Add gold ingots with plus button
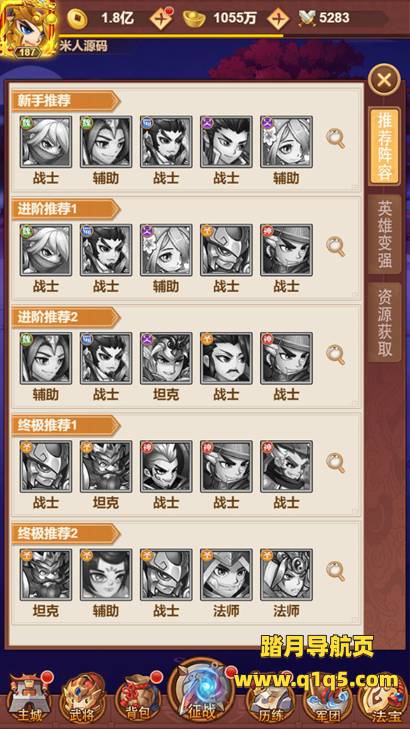 (x=279, y=18)
